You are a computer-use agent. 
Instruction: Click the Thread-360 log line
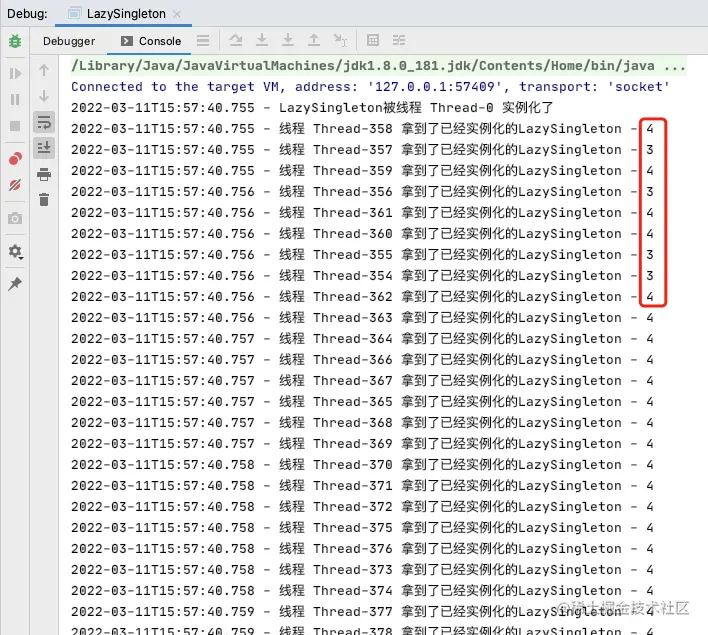363,233
